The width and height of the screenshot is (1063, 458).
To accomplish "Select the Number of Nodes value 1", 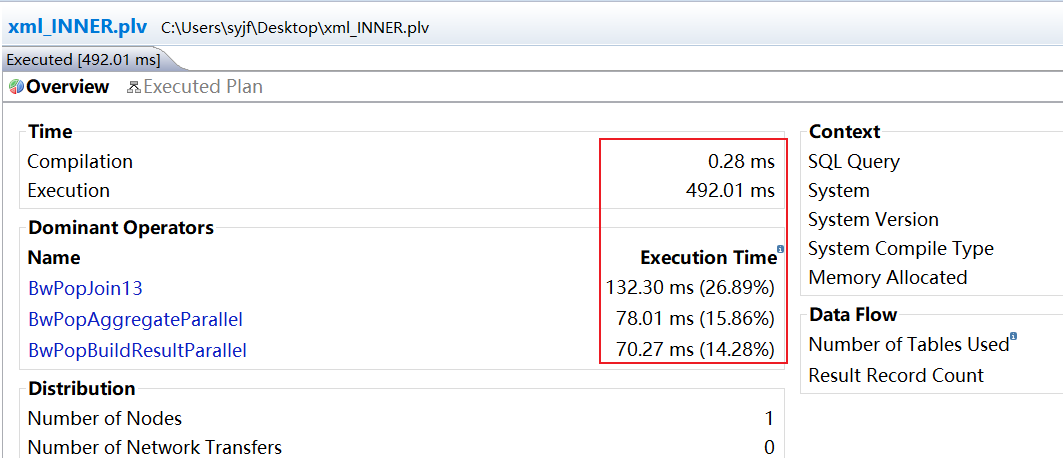I will pyautogui.click(x=769, y=419).
